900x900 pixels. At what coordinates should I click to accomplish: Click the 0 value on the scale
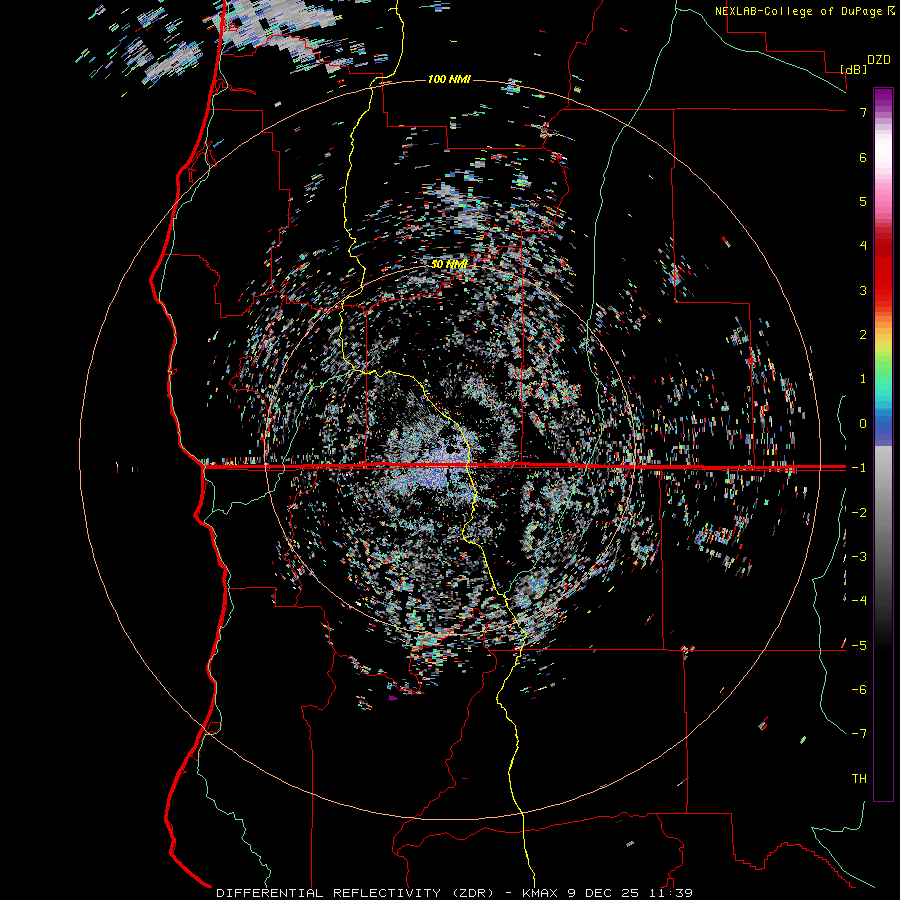tap(863, 424)
